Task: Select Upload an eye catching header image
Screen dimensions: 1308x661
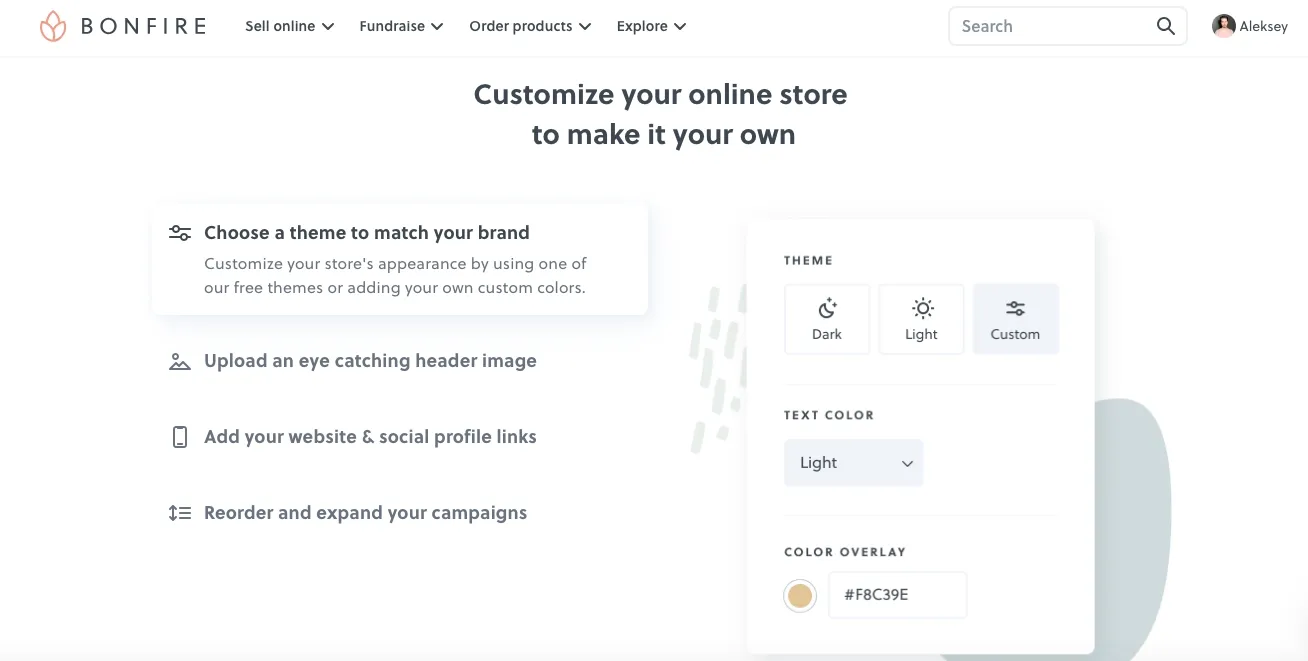Action: (x=370, y=361)
